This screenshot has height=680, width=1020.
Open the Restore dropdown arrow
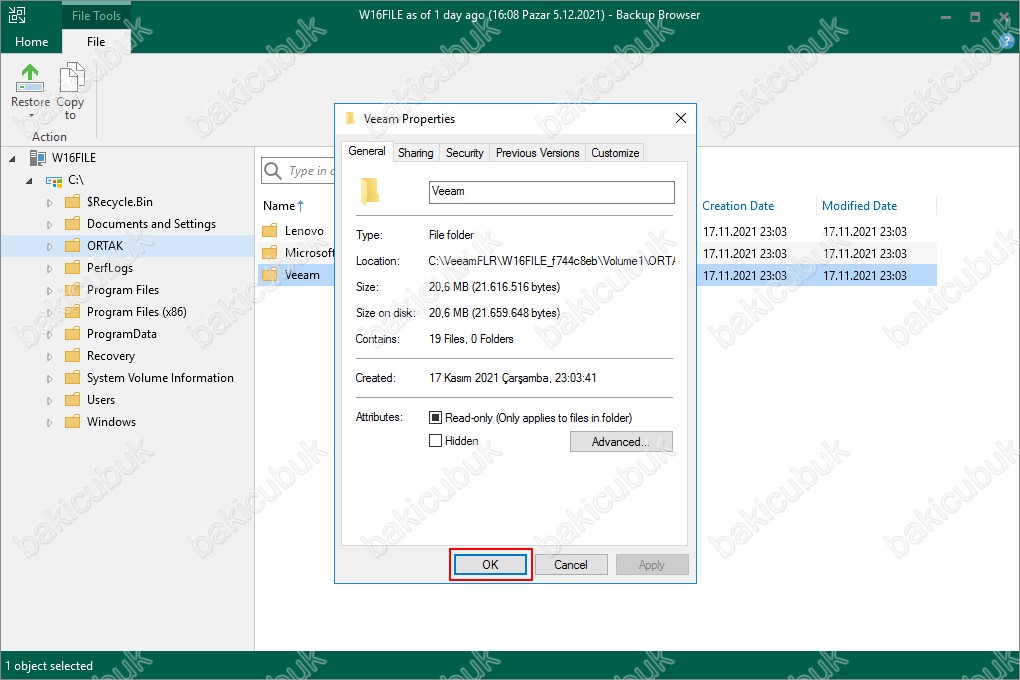pyautogui.click(x=31, y=116)
